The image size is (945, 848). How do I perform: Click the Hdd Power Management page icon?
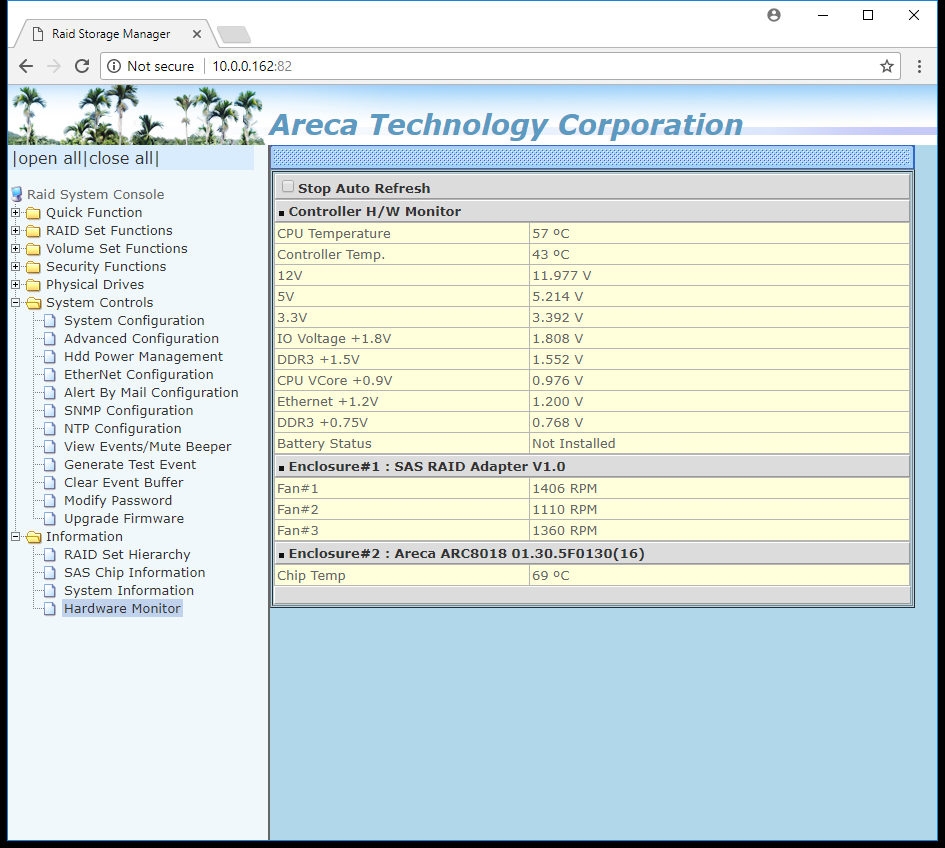coord(50,357)
